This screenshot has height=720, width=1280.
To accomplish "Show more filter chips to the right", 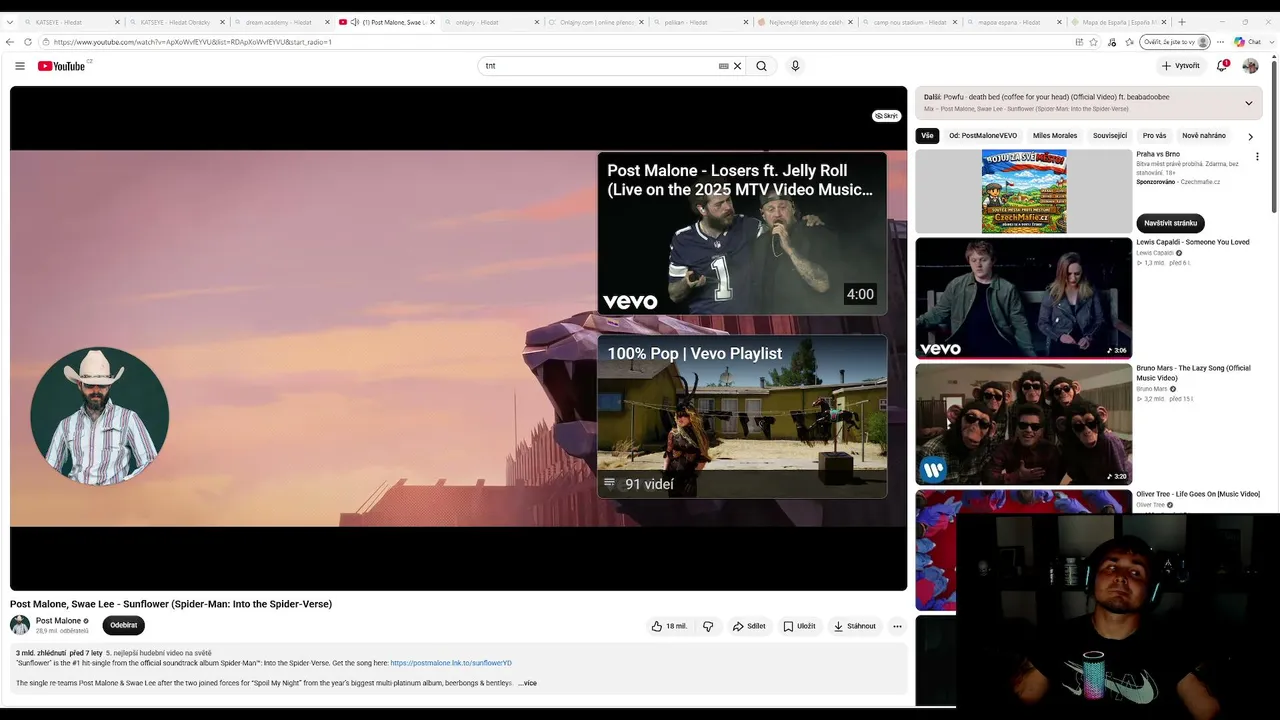I will pyautogui.click(x=1250, y=136).
